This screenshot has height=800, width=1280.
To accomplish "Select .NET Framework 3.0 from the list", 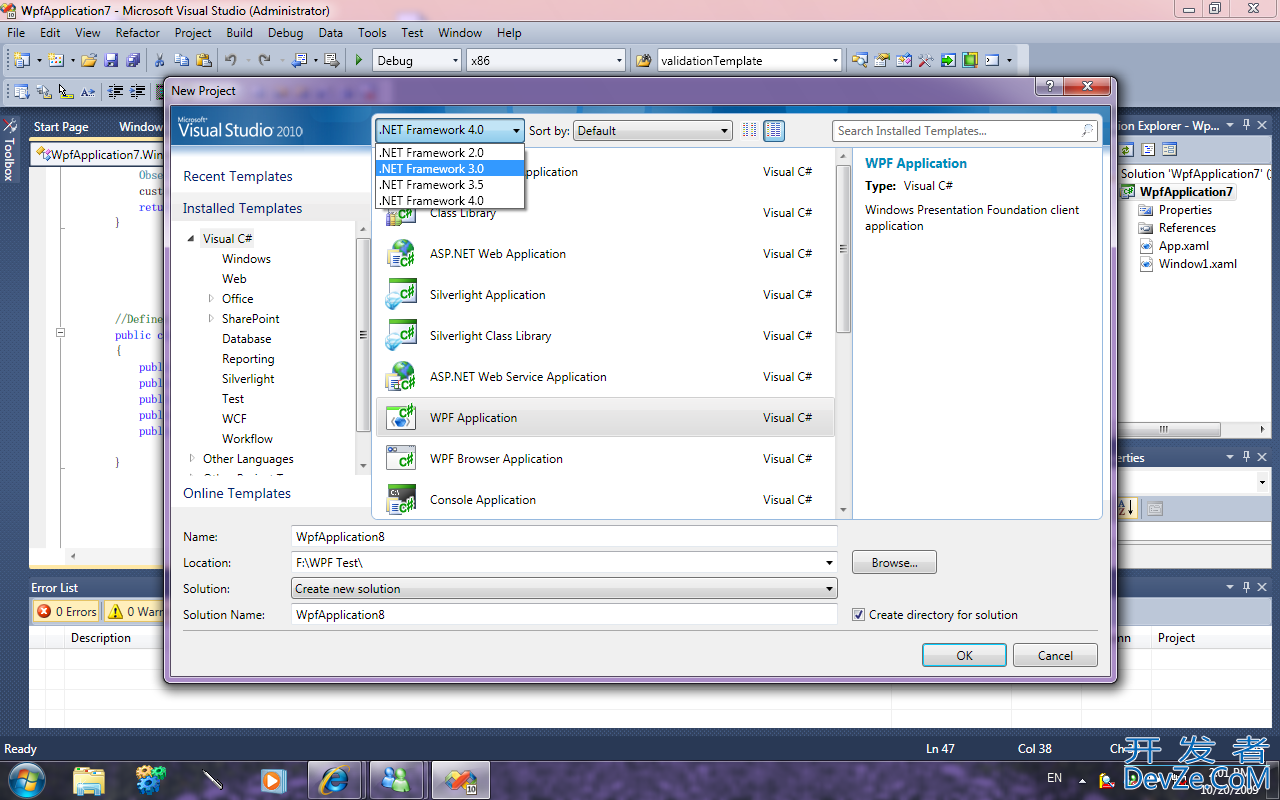I will pos(450,169).
